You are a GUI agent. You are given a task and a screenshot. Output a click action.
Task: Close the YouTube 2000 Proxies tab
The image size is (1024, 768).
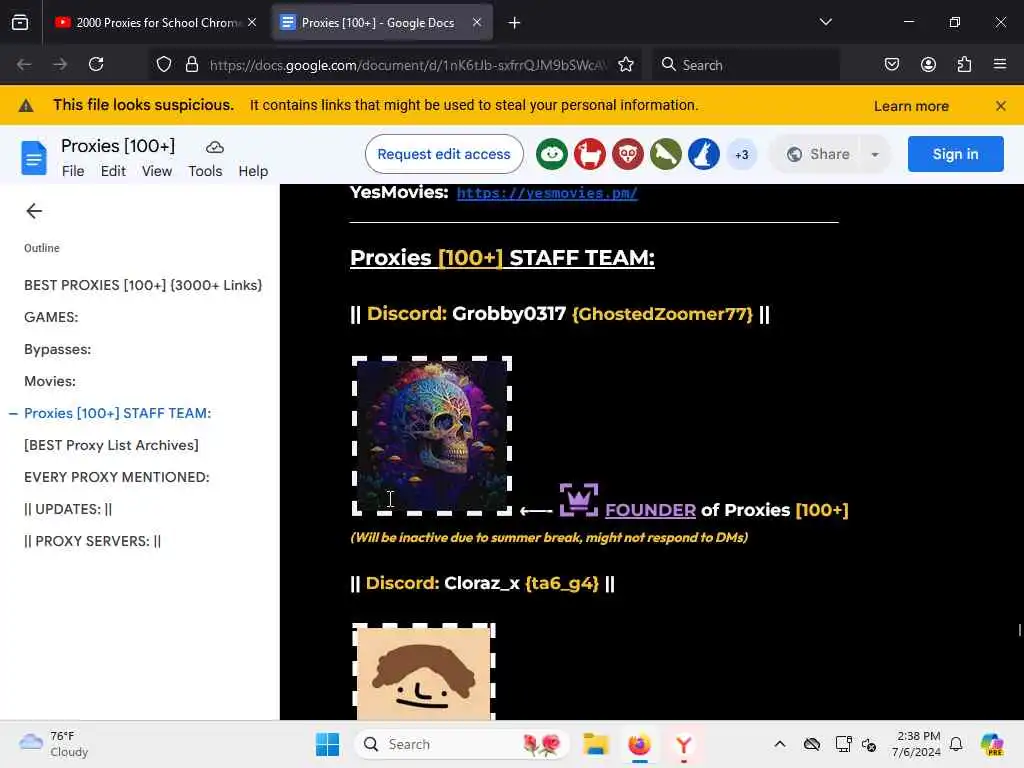coord(252,23)
